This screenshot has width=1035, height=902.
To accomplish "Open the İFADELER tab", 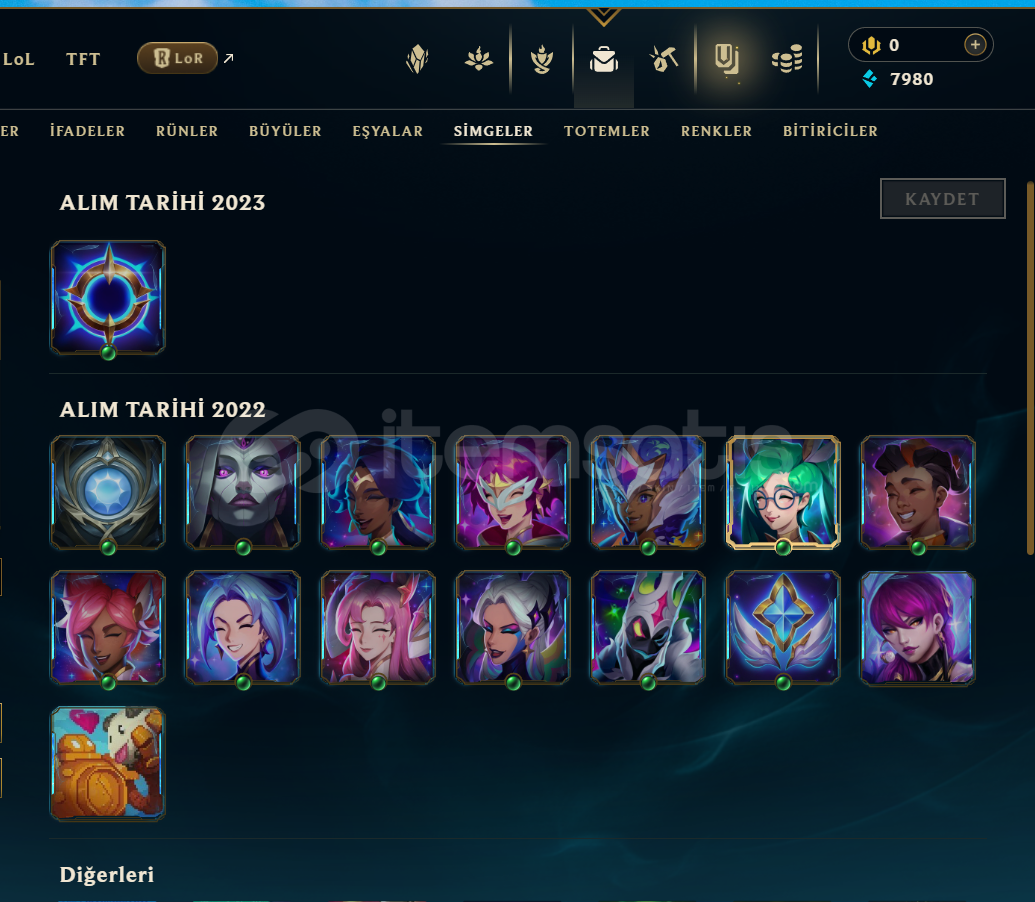I will (x=87, y=131).
